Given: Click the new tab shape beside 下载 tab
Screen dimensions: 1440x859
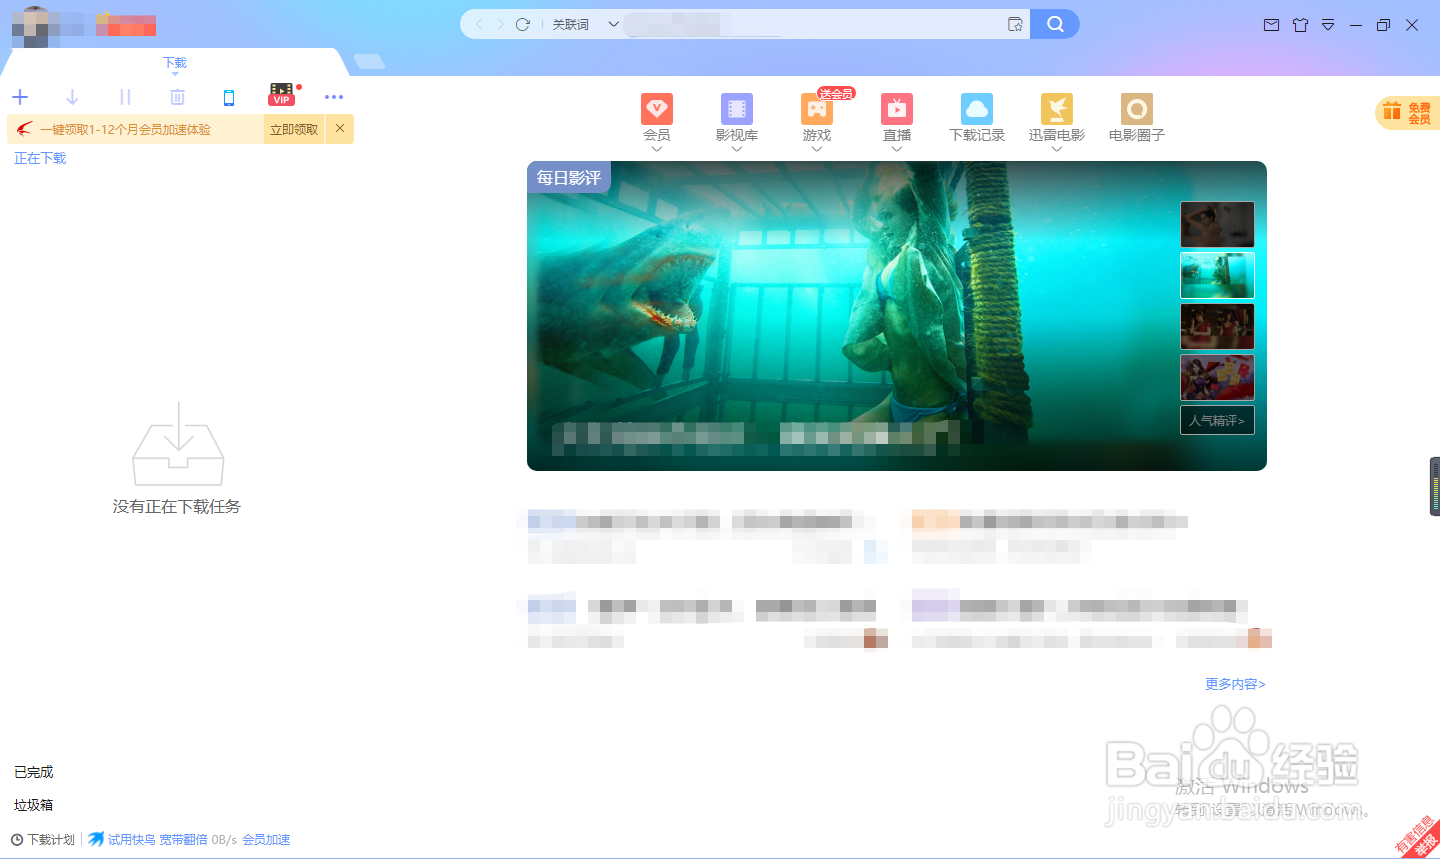Looking at the screenshot, I should coord(369,62).
